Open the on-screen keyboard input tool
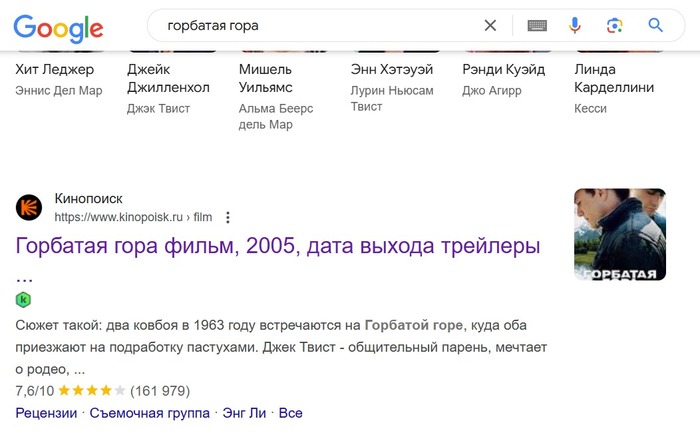Screen dimensions: 700x435 point(537,26)
